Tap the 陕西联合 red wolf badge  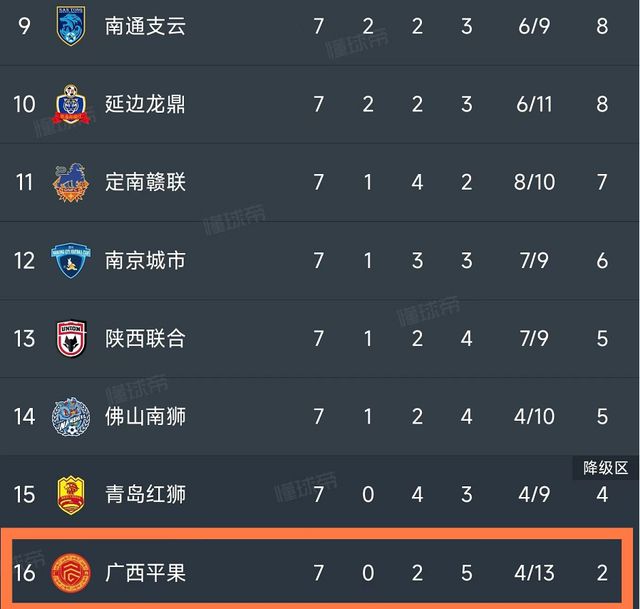point(71,338)
